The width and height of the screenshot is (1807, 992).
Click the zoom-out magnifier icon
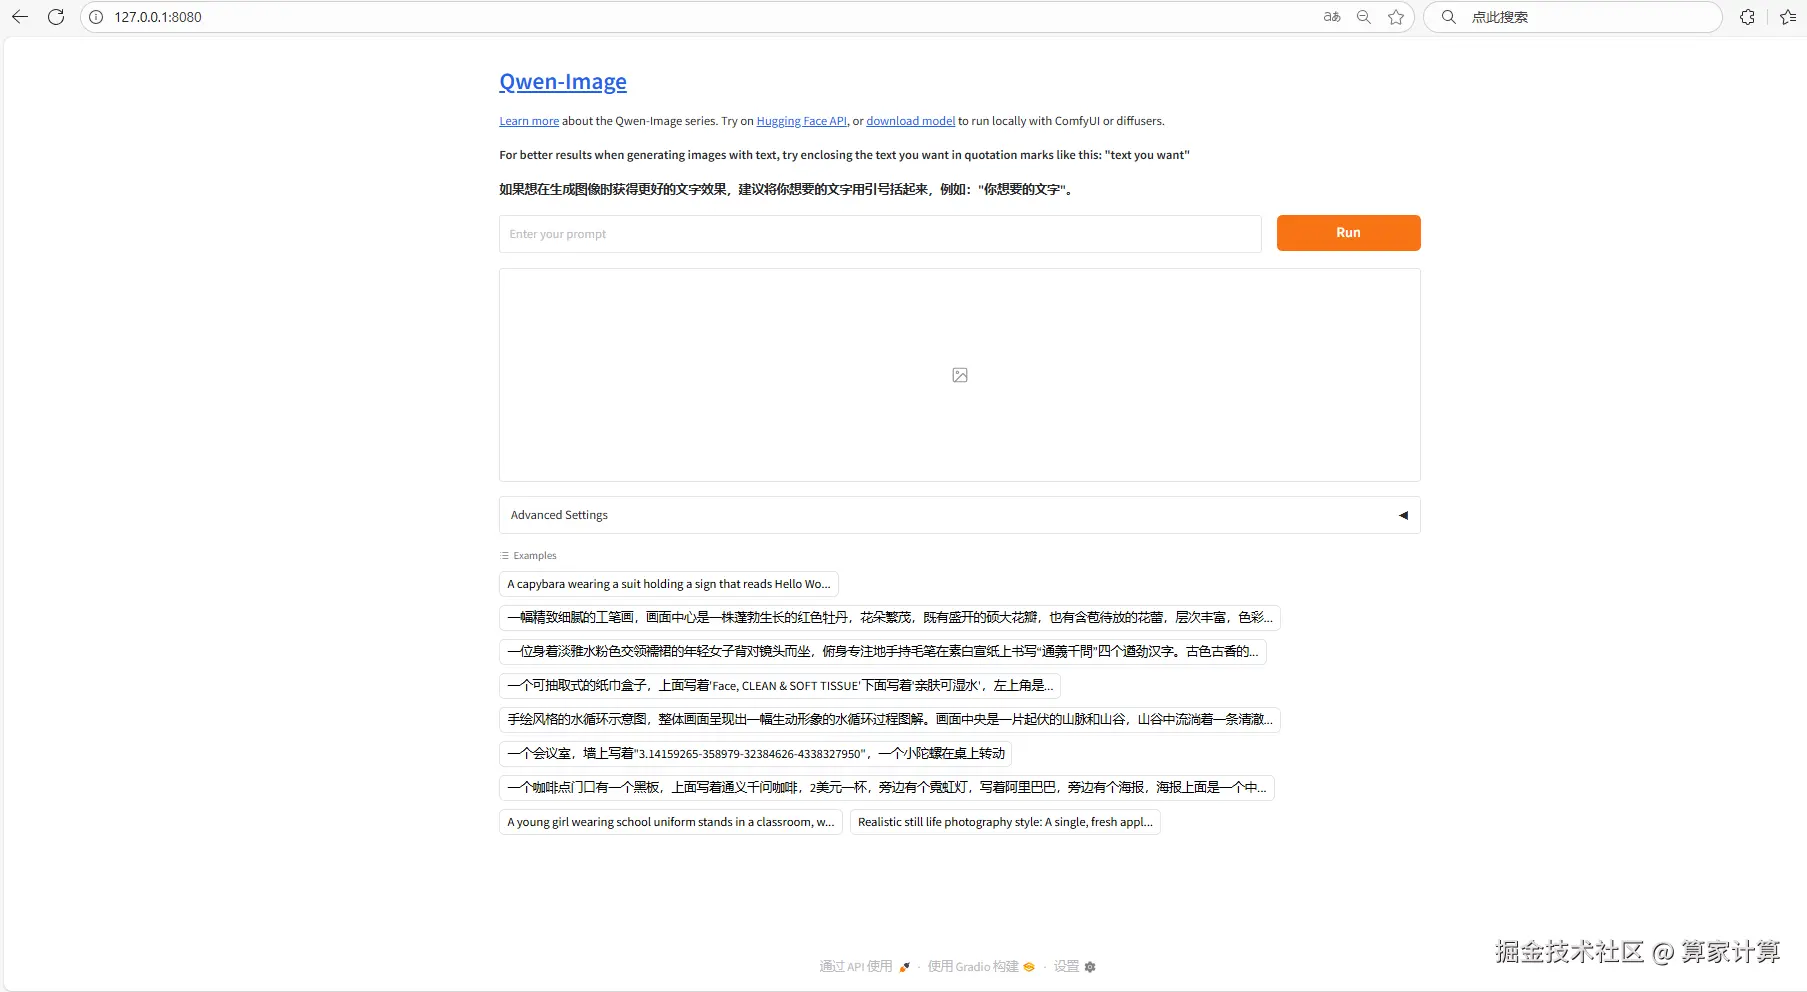(1363, 17)
